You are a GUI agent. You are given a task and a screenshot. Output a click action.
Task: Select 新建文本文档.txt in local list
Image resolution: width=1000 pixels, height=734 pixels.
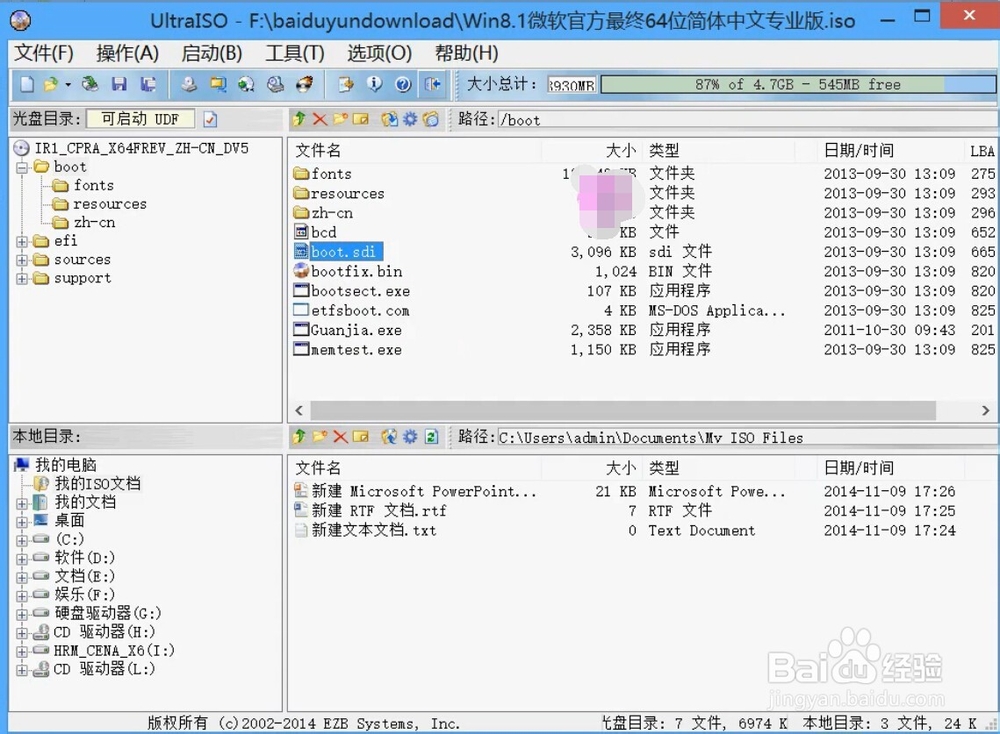coord(374,531)
